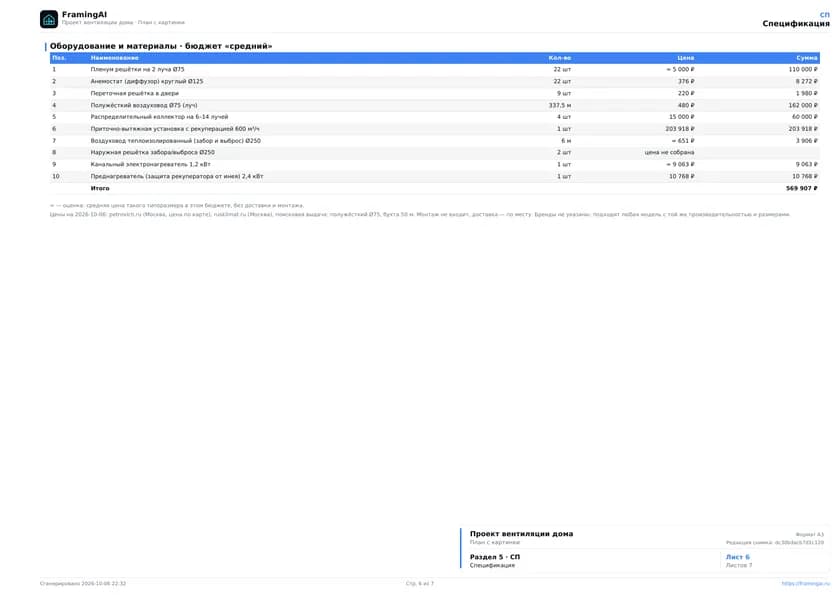This screenshot has height=595, width=840.
Task: Click 'Проект вентиляции дома' in the title block
Action: (x=521, y=533)
